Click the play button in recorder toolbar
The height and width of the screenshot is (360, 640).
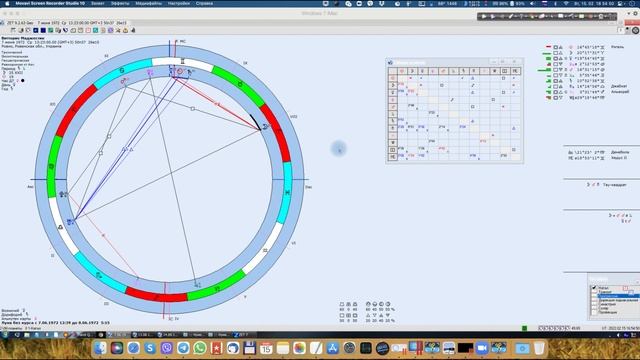coord(484,16)
